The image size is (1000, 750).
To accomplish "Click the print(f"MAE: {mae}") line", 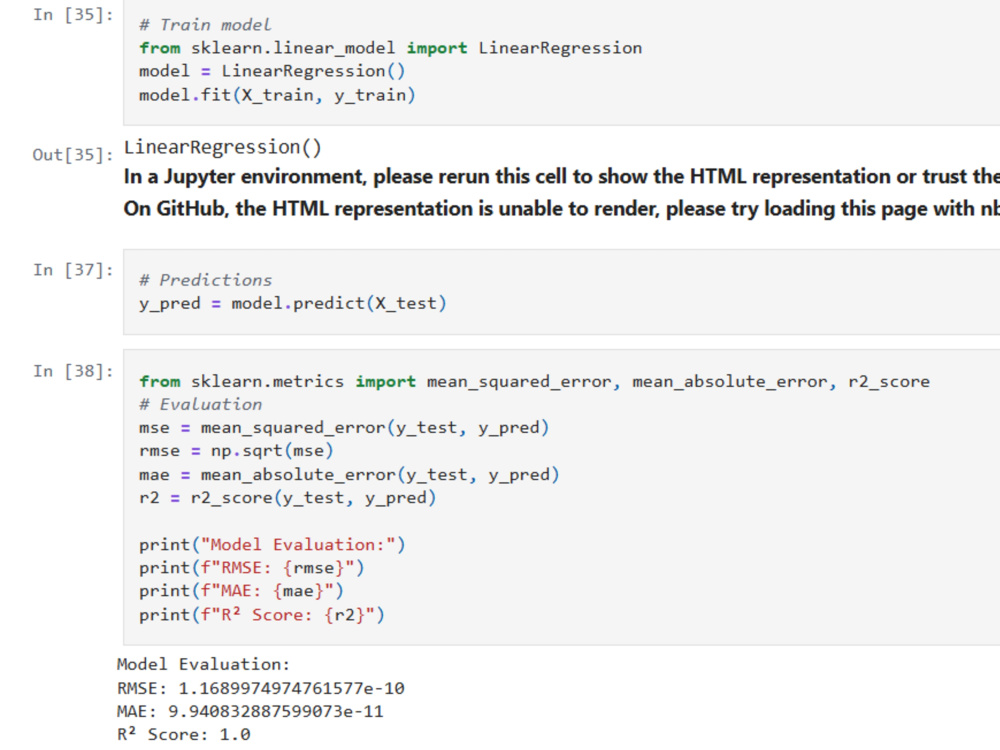I will point(242,591).
